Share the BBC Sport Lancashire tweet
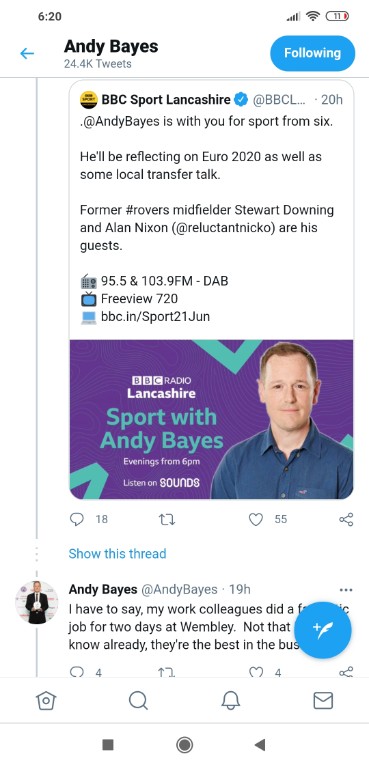The width and height of the screenshot is (369, 767). click(x=346, y=519)
